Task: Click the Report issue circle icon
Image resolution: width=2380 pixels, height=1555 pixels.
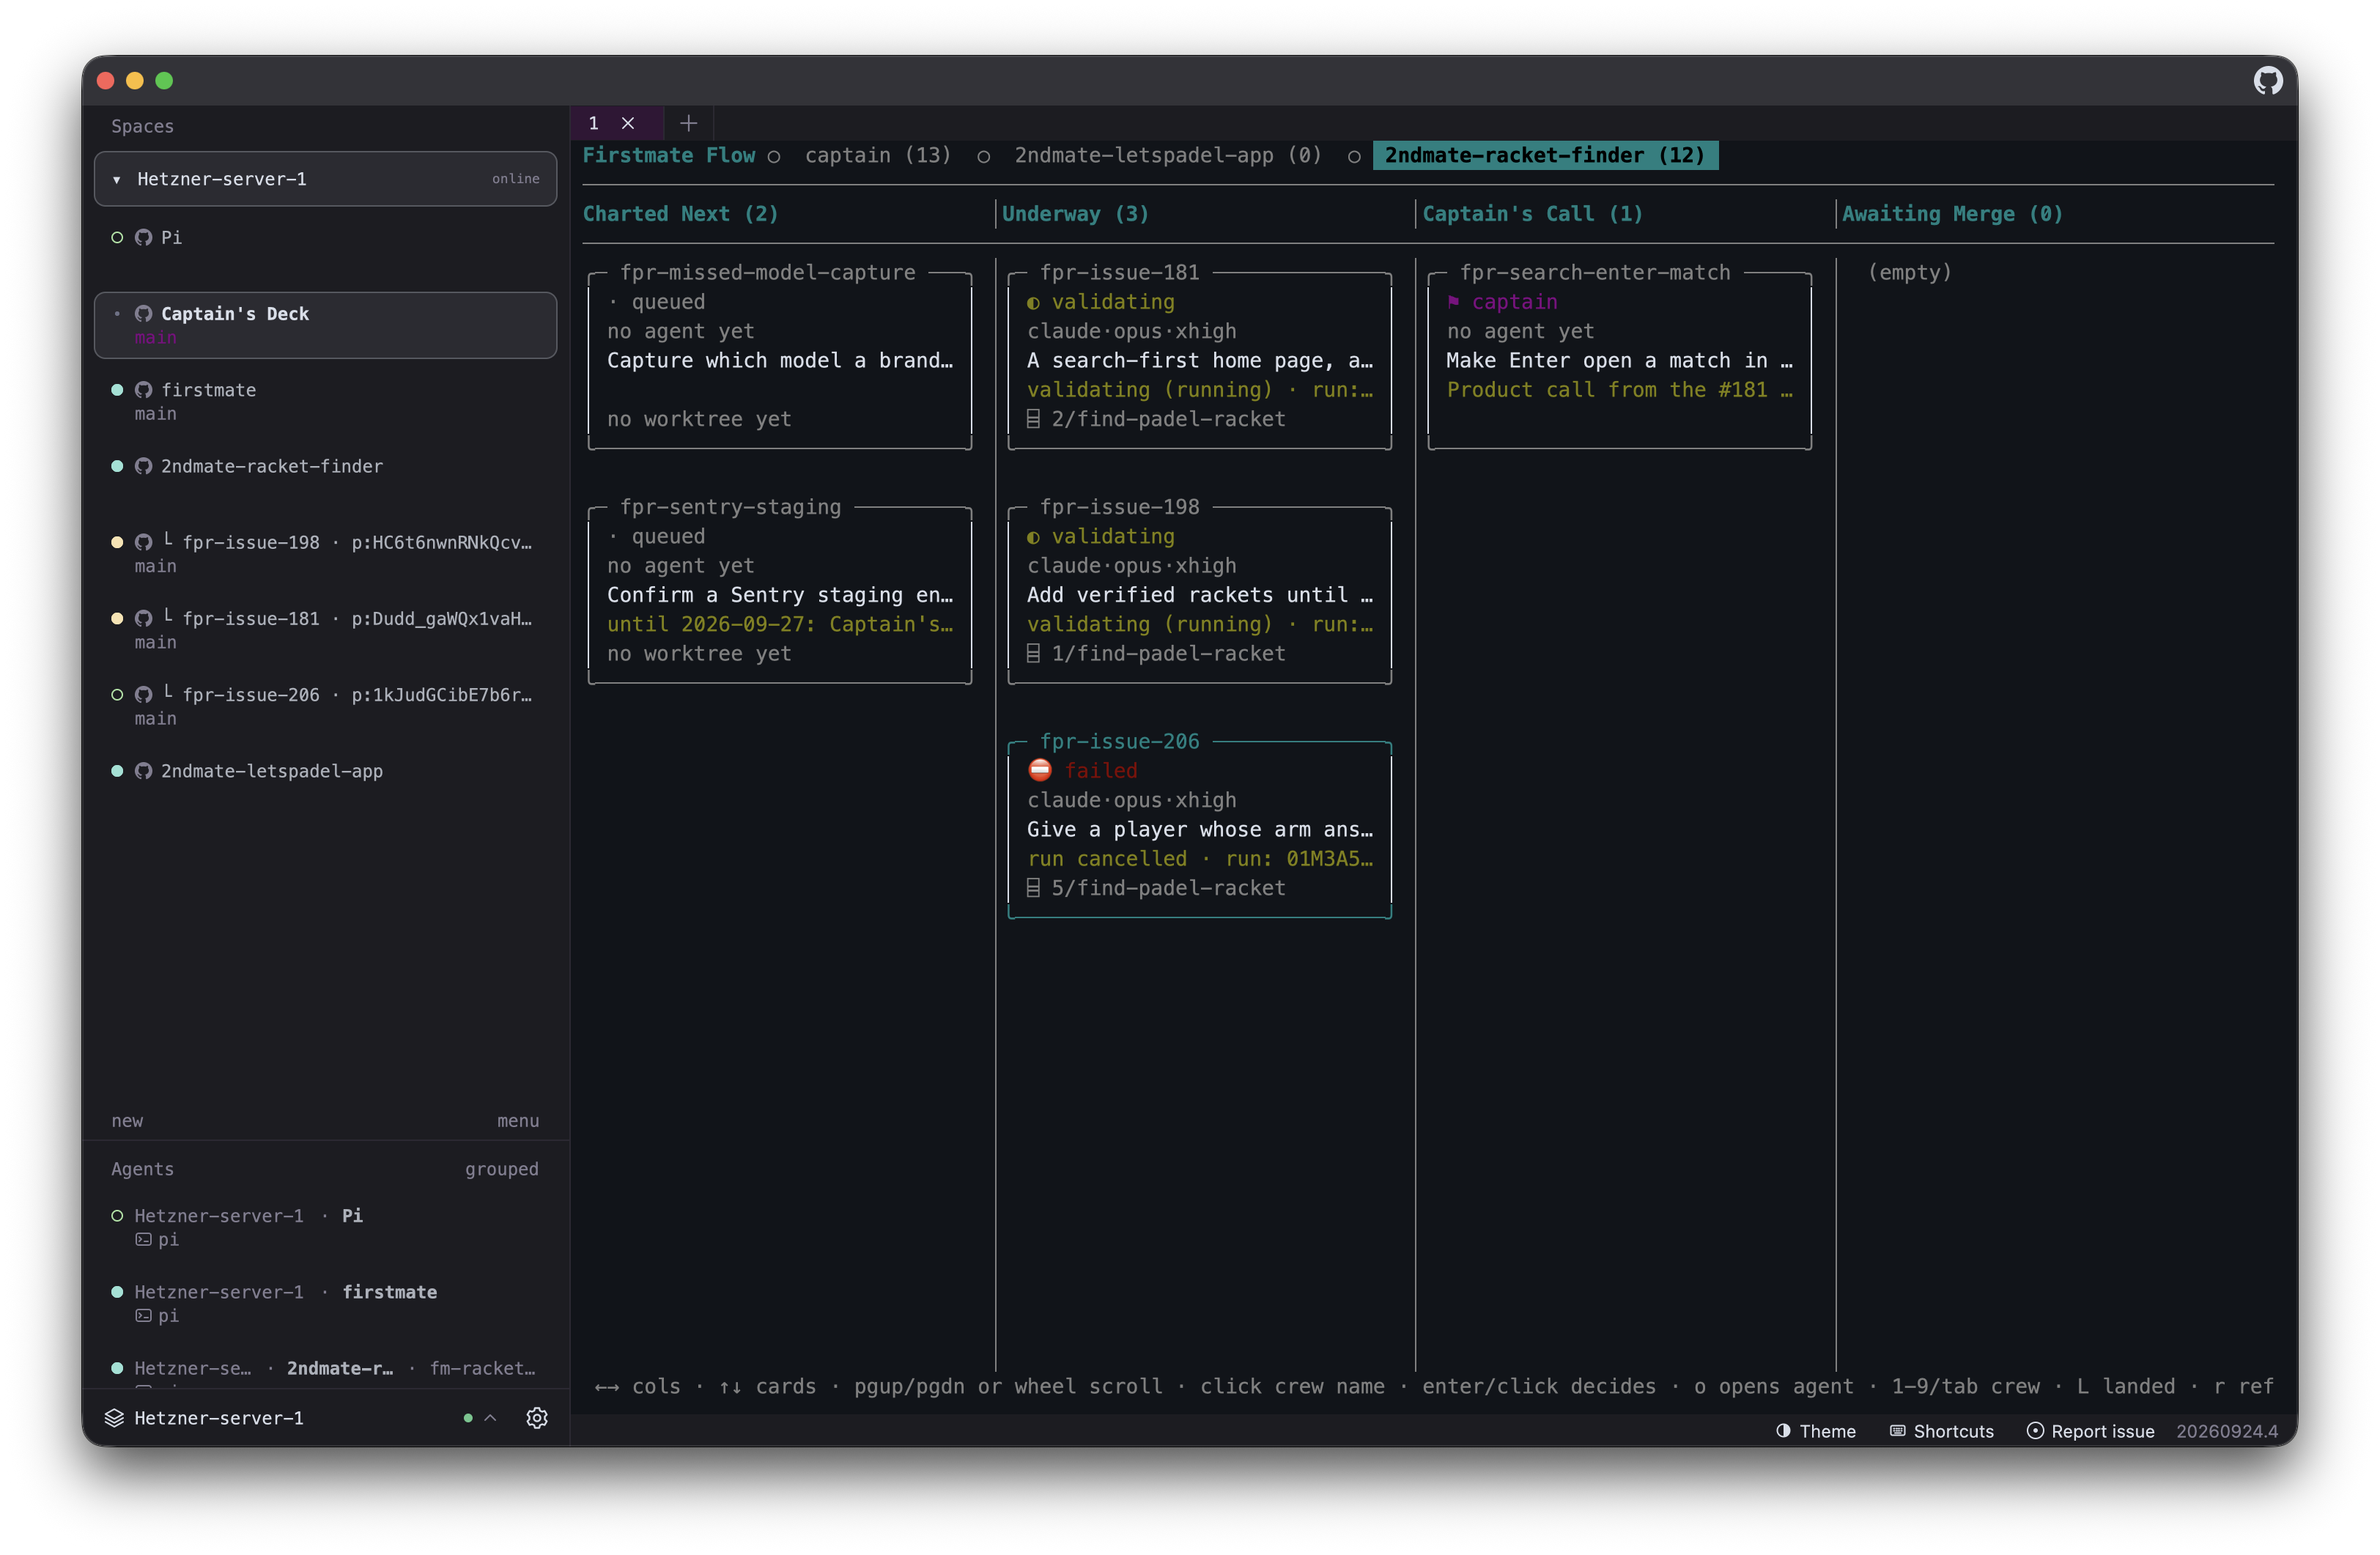Action: pos(2035,1430)
